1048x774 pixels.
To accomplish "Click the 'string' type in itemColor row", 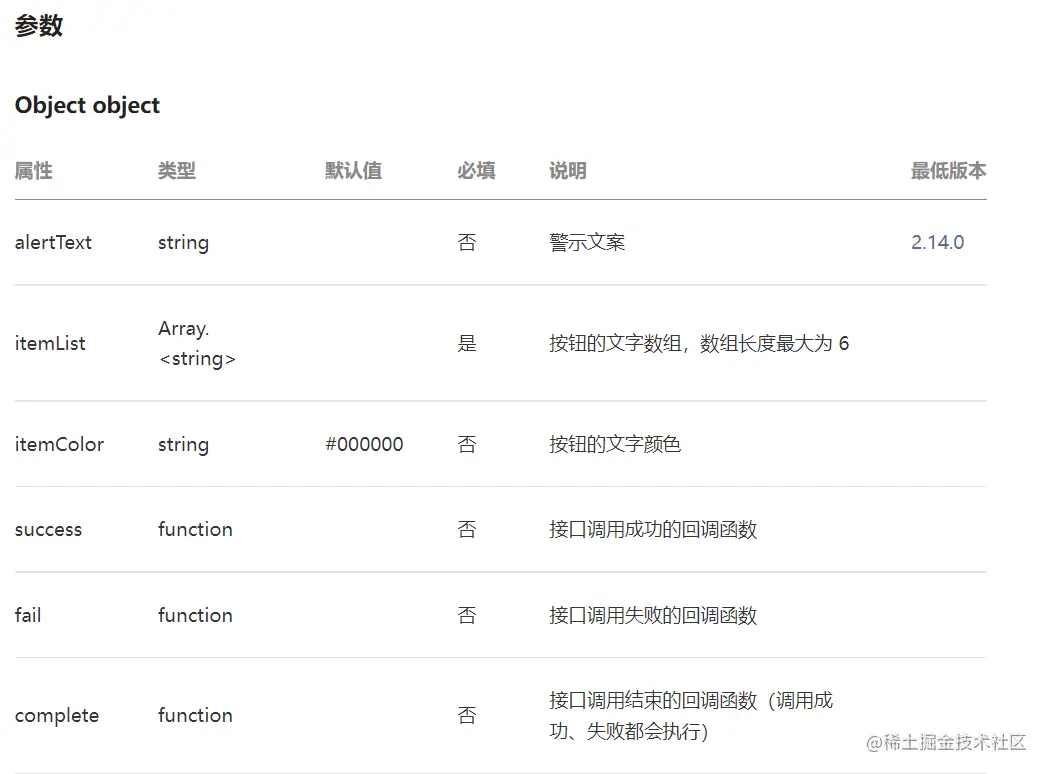I will point(183,444).
